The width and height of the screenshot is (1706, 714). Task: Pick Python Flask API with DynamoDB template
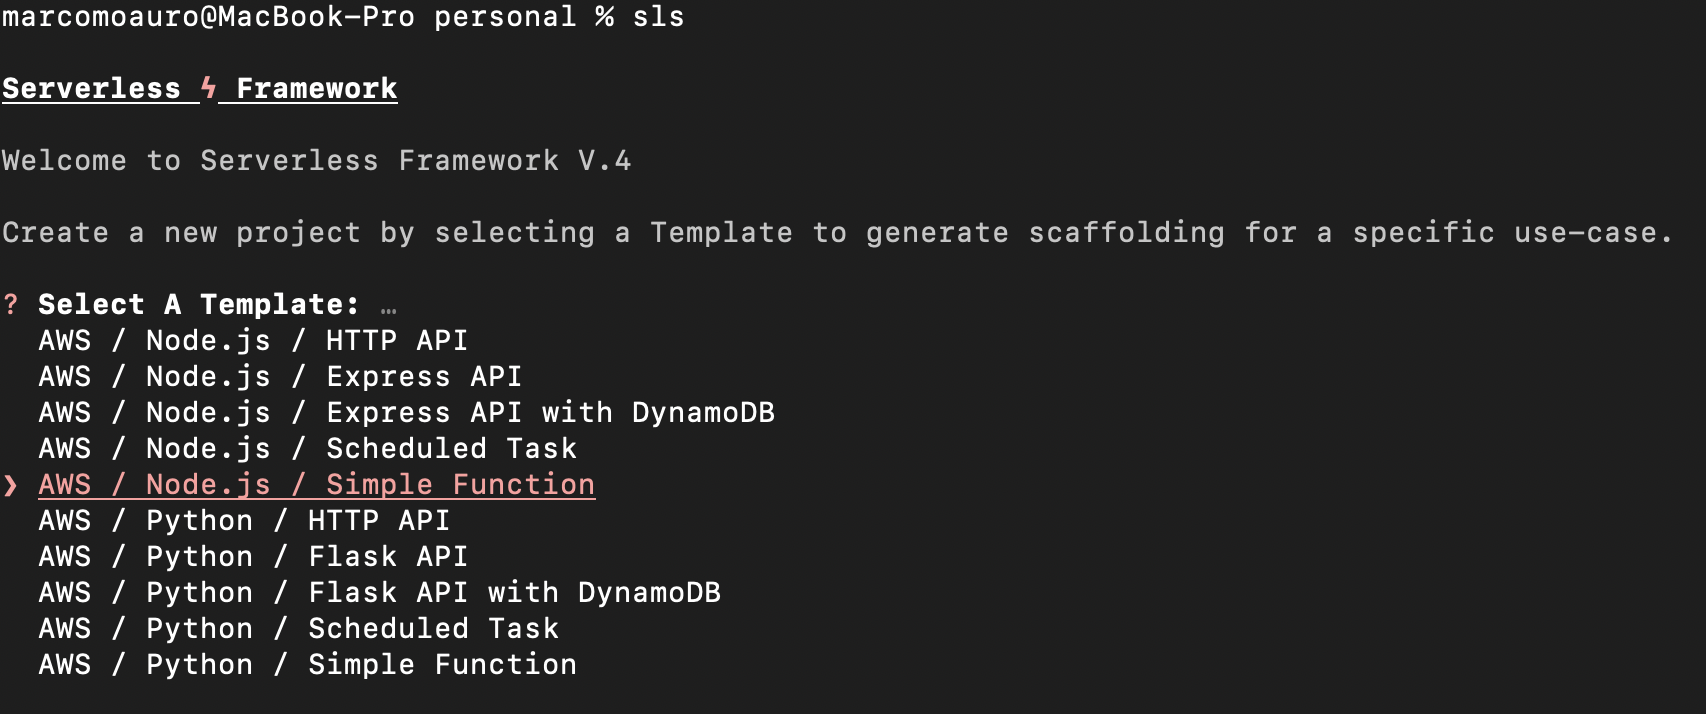[379, 593]
